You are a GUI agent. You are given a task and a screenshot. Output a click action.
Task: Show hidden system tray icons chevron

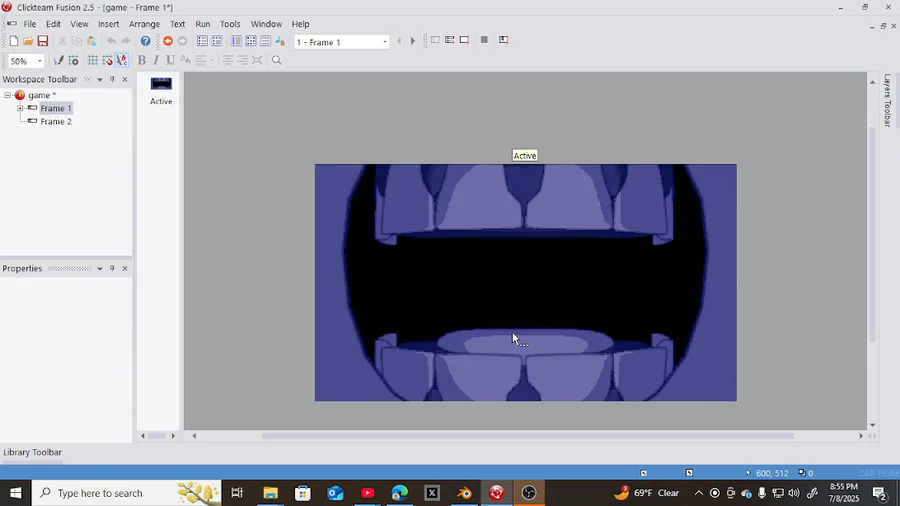699,493
